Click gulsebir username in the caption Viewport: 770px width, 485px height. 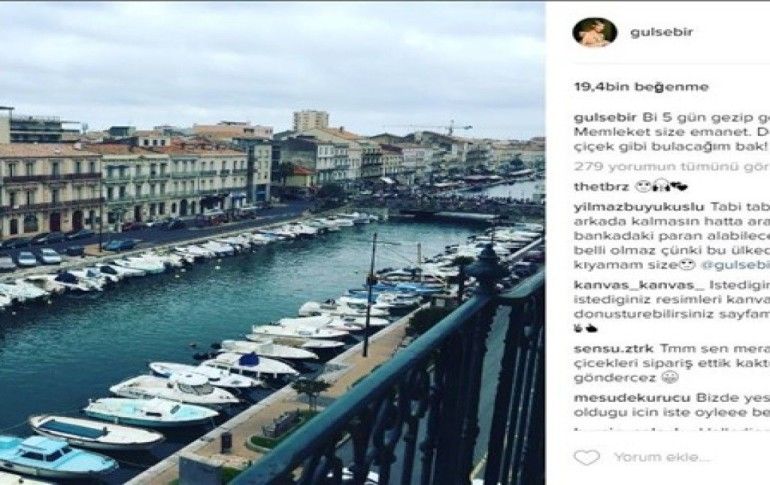605,117
